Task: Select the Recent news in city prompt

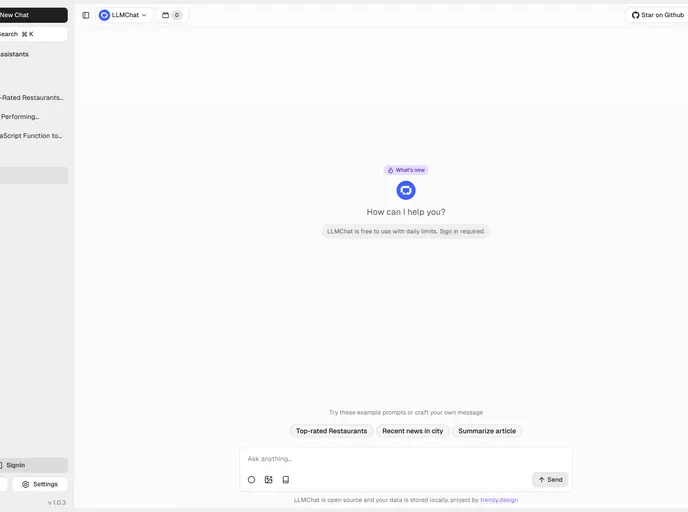Action: [412, 431]
